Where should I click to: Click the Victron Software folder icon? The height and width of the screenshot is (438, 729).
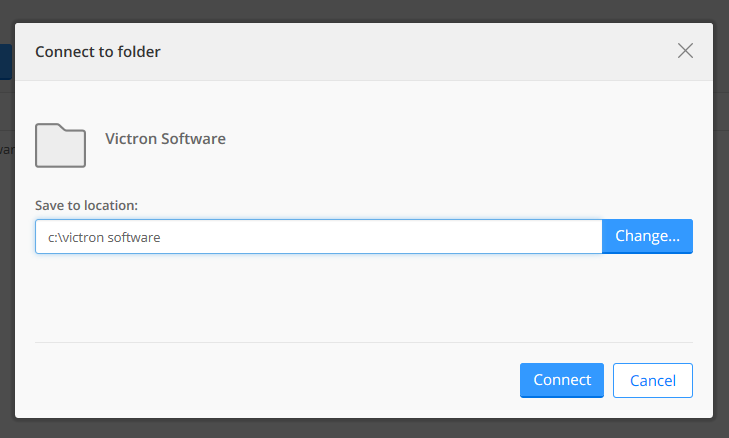coord(60,145)
